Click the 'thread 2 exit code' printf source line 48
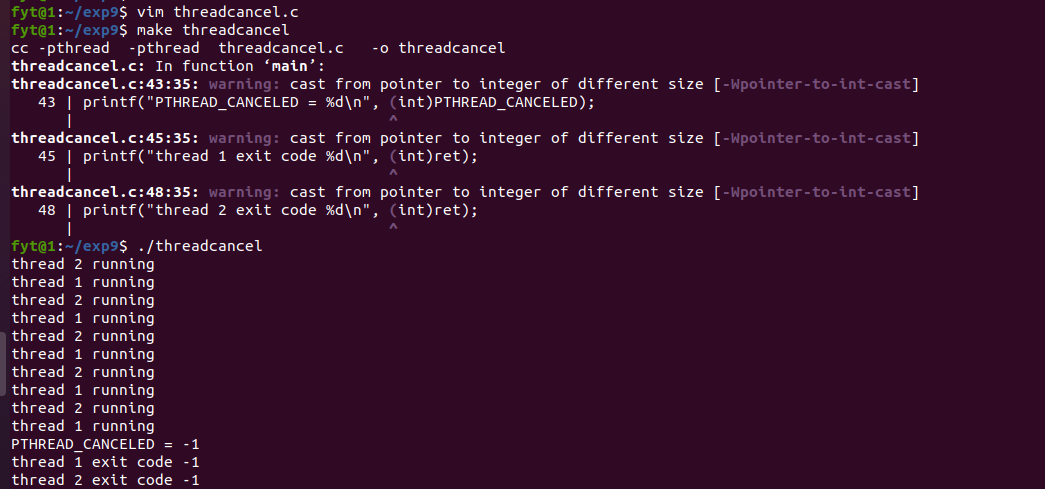 [280, 210]
